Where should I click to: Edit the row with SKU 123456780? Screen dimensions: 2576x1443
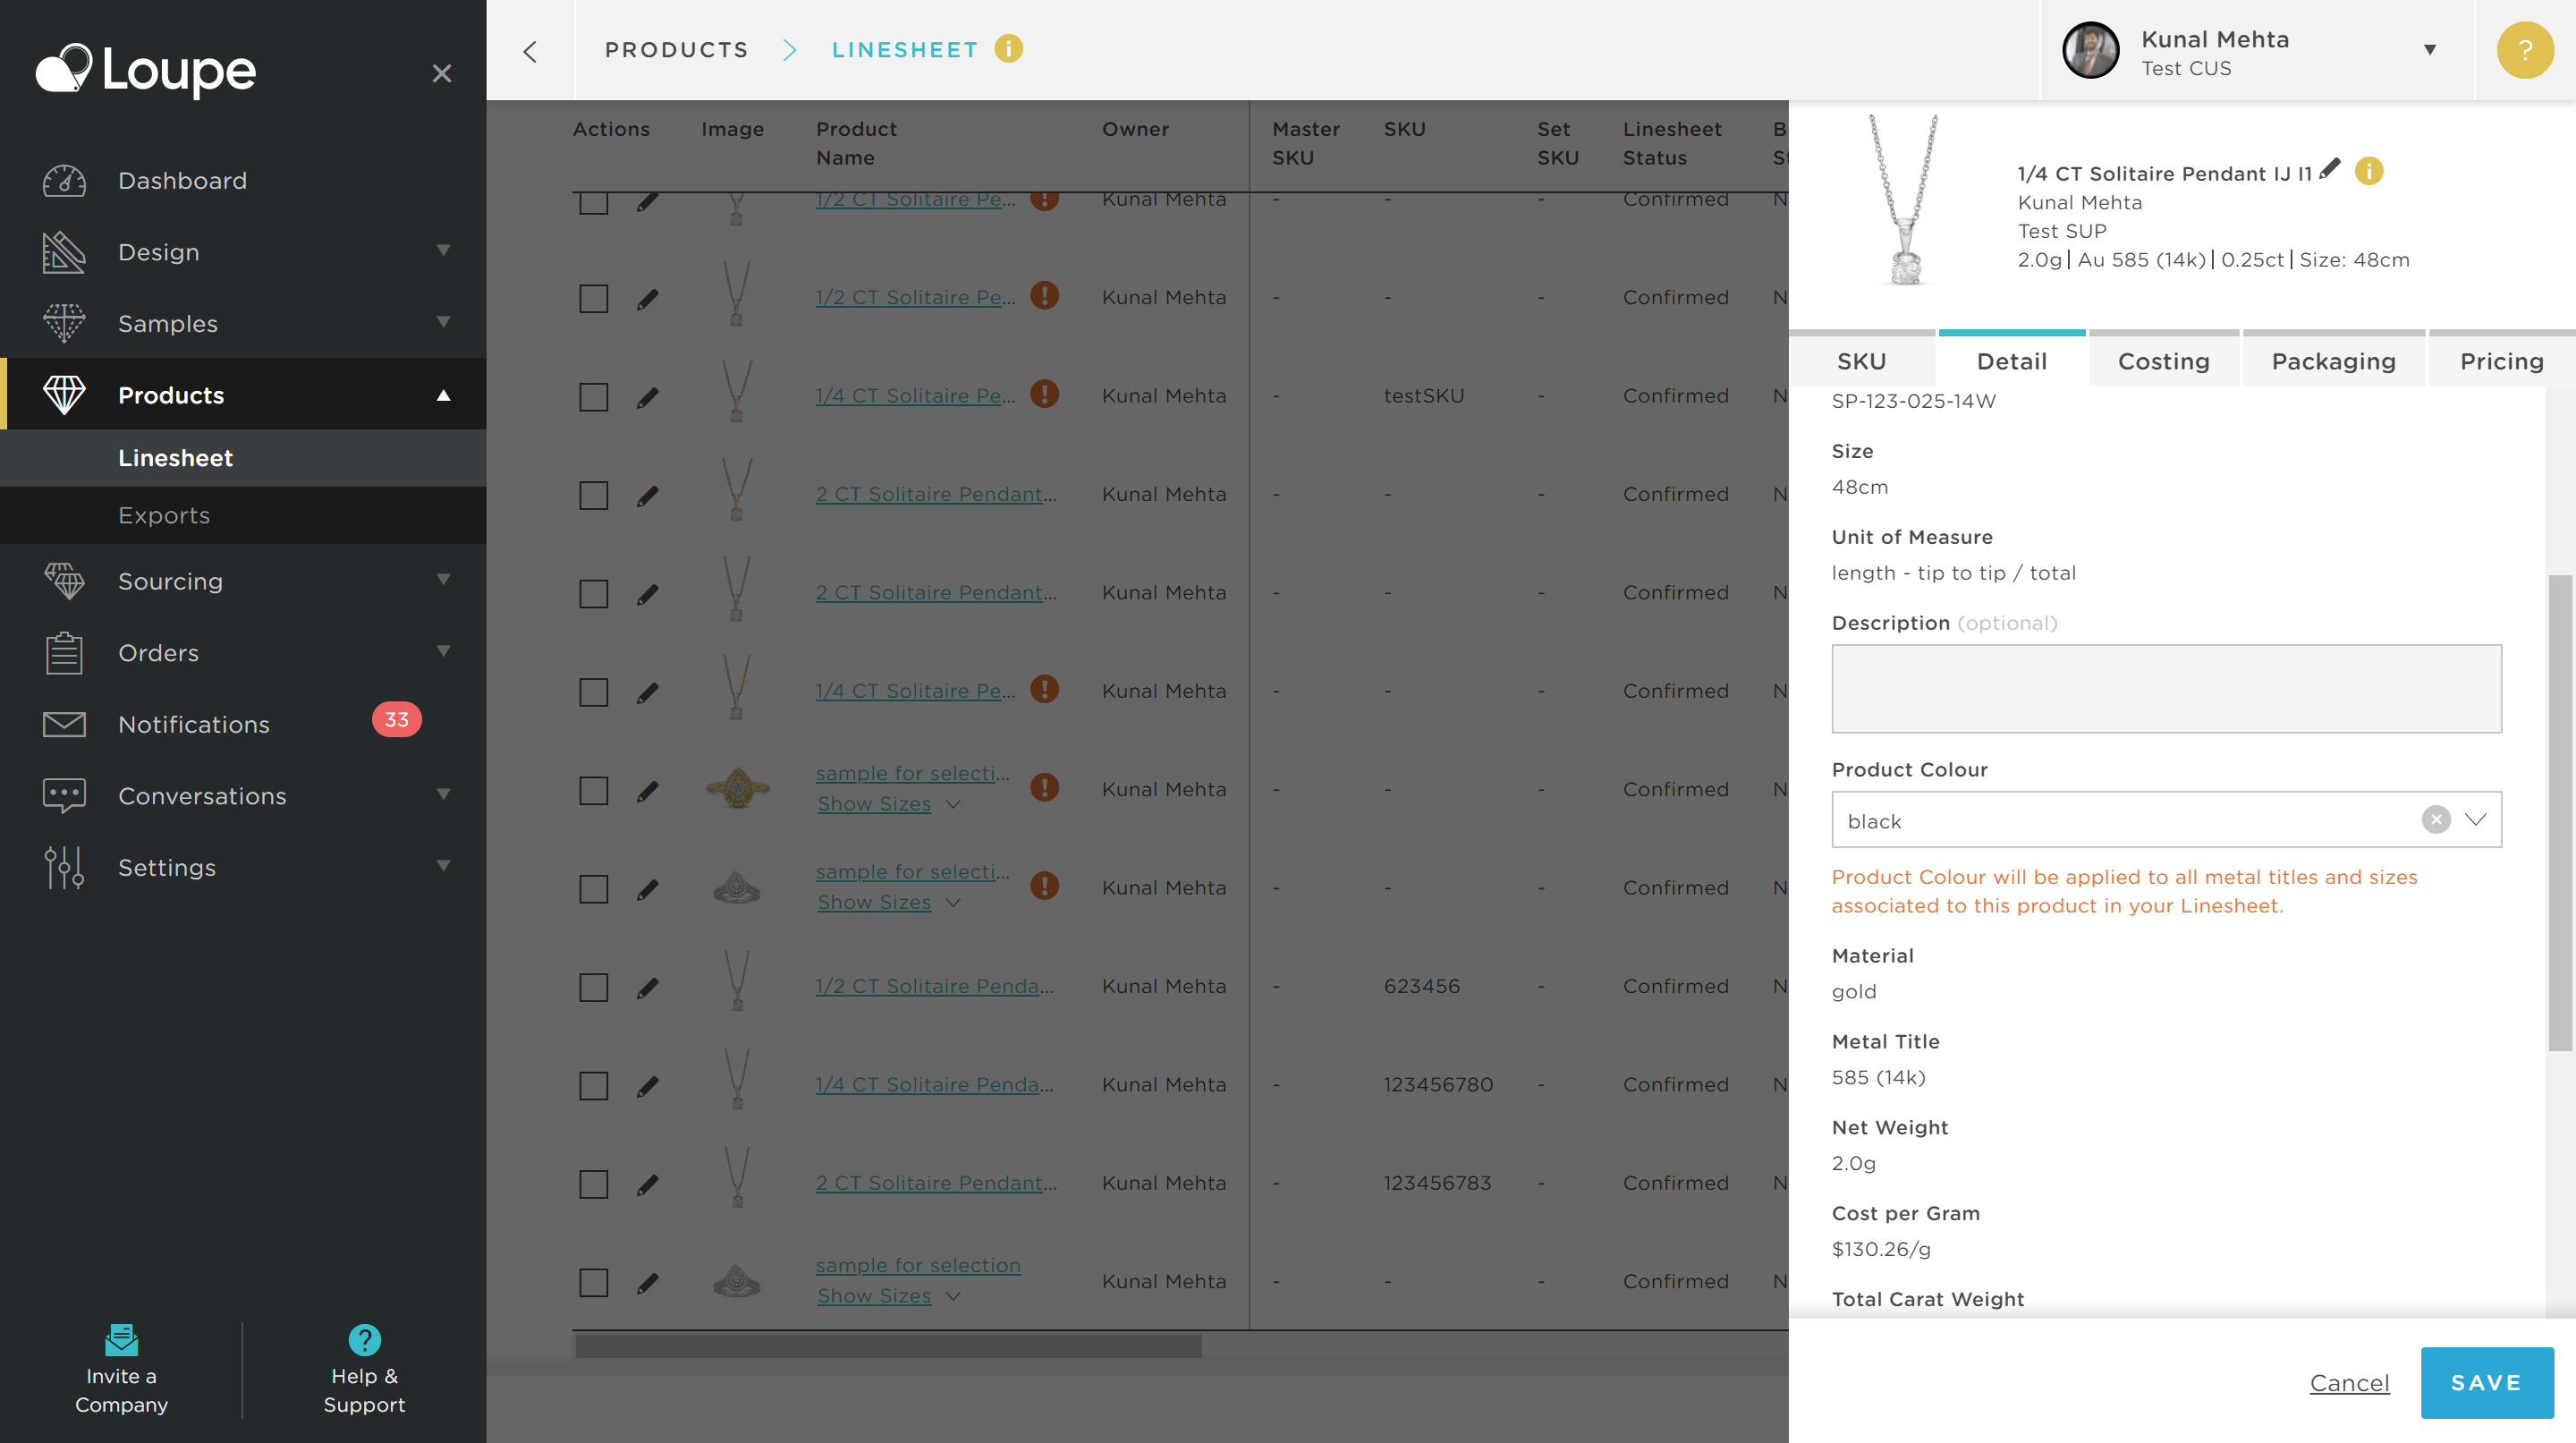pyautogui.click(x=647, y=1086)
